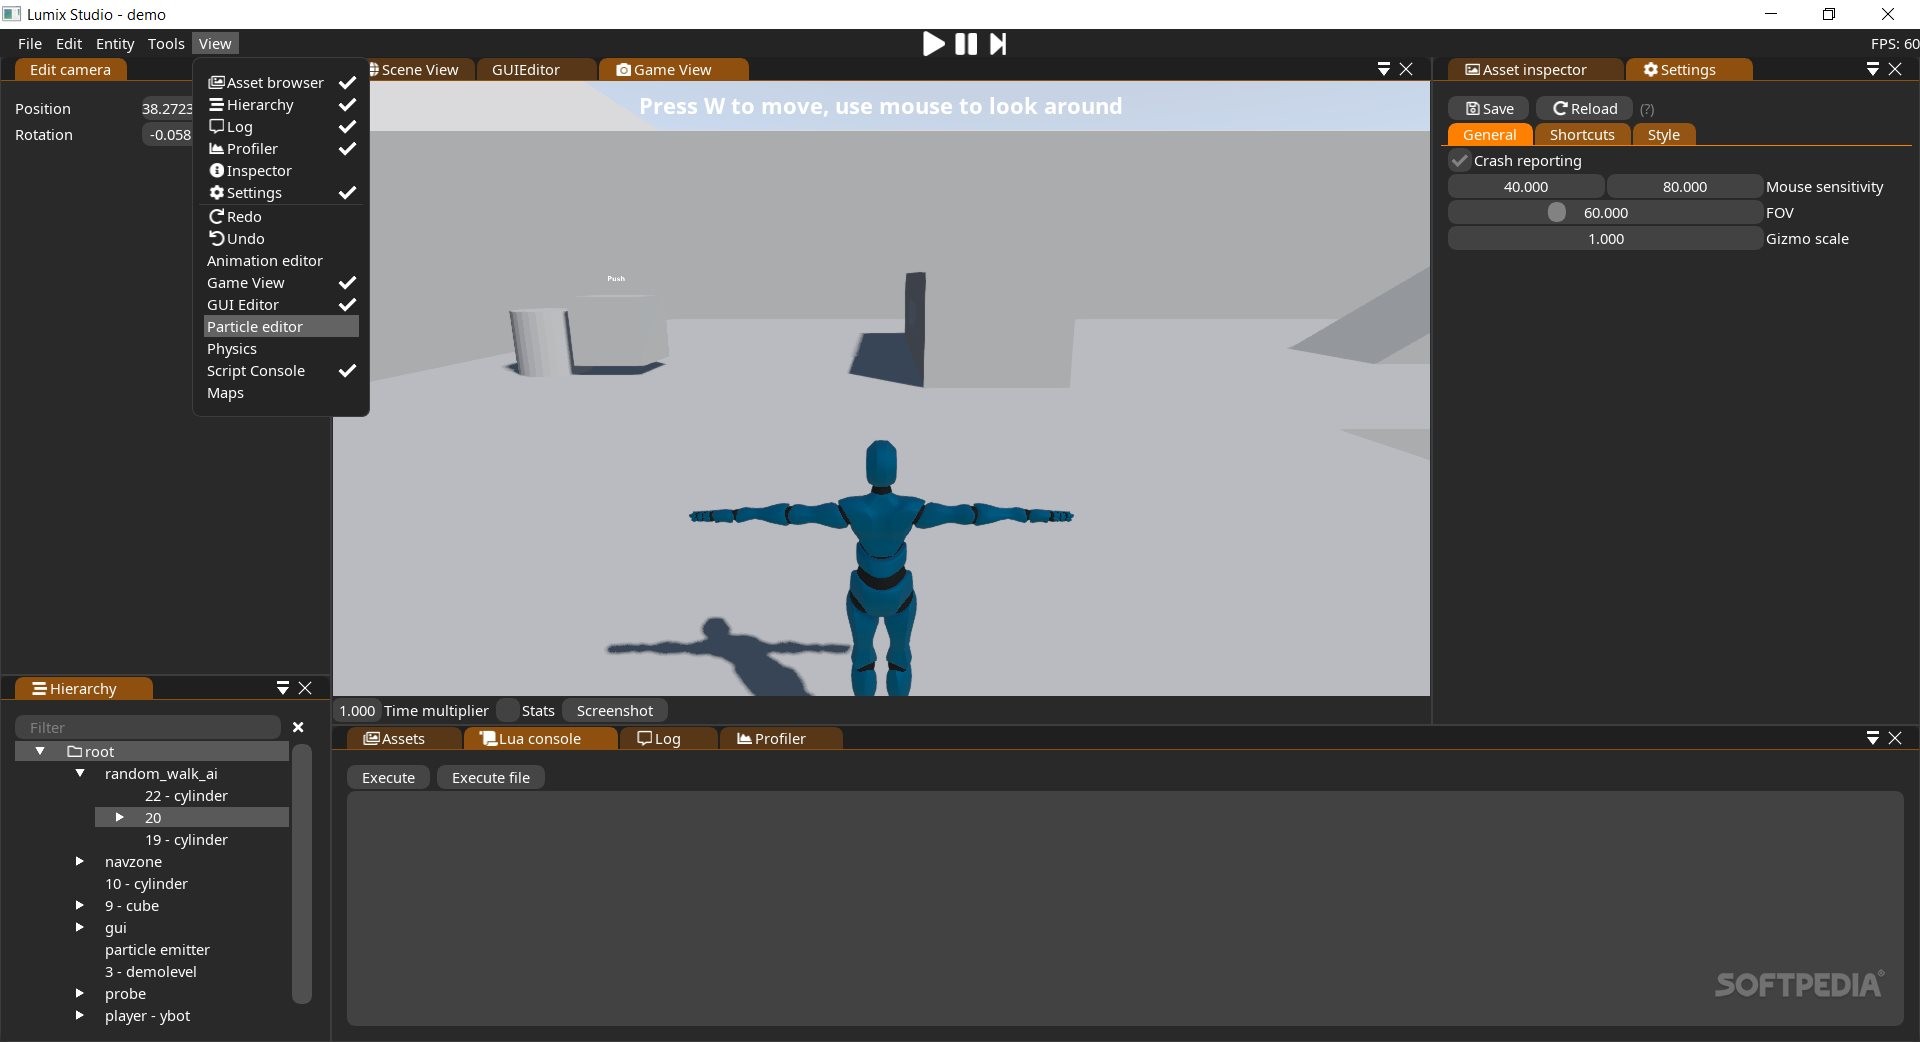Close the Settings dock panel
The image size is (1920, 1042).
(1895, 69)
